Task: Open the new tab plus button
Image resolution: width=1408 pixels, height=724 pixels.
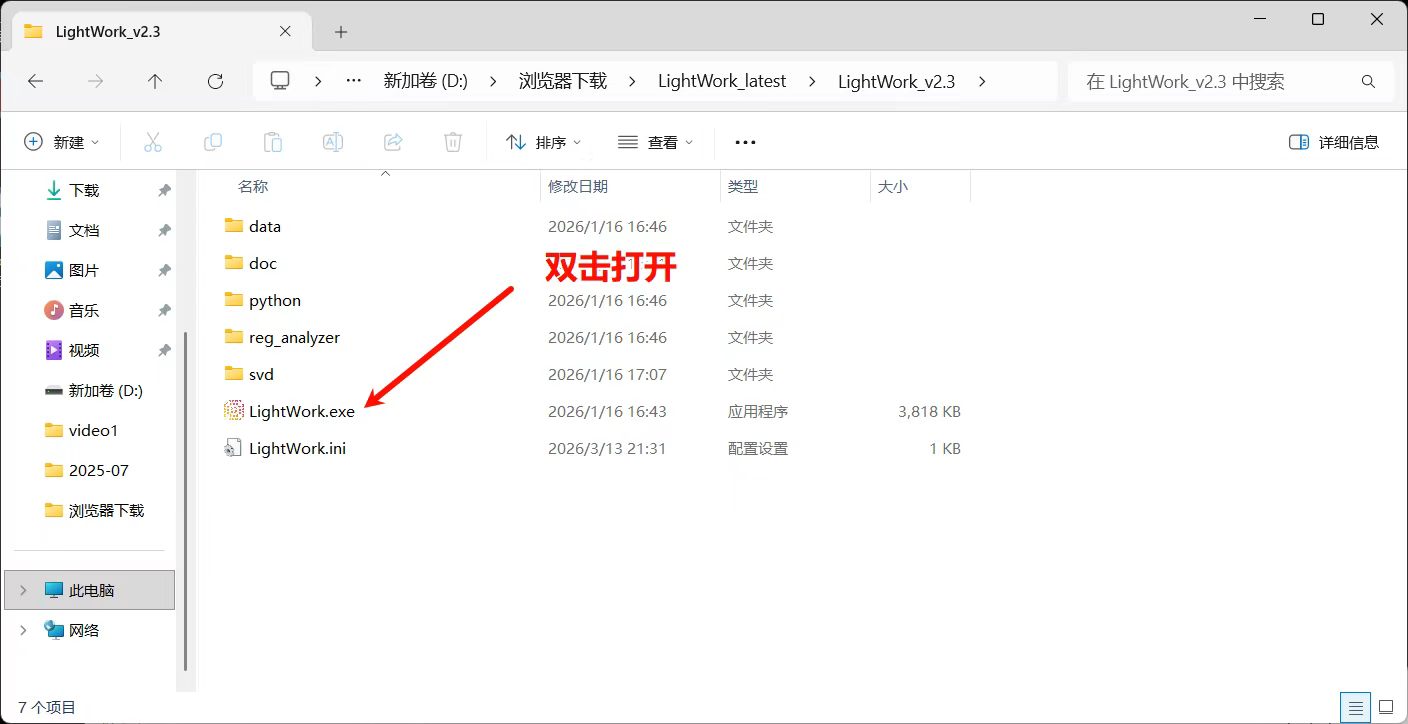Action: pos(341,32)
